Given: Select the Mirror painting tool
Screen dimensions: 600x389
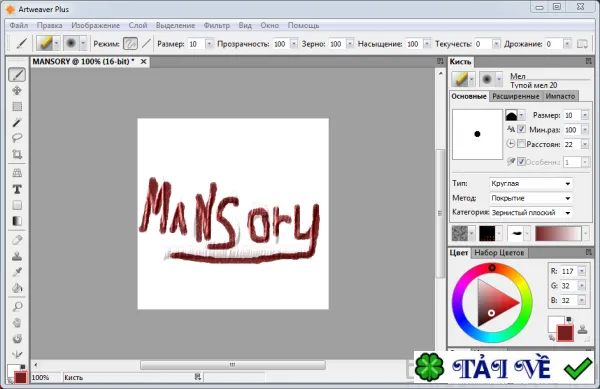Looking at the screenshot, I should coord(17,354).
